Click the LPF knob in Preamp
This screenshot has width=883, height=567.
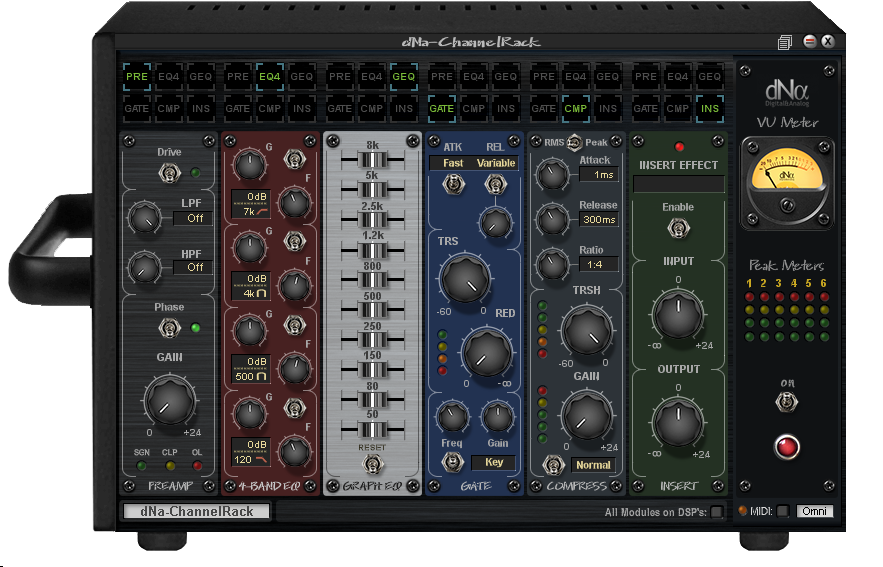coord(144,218)
